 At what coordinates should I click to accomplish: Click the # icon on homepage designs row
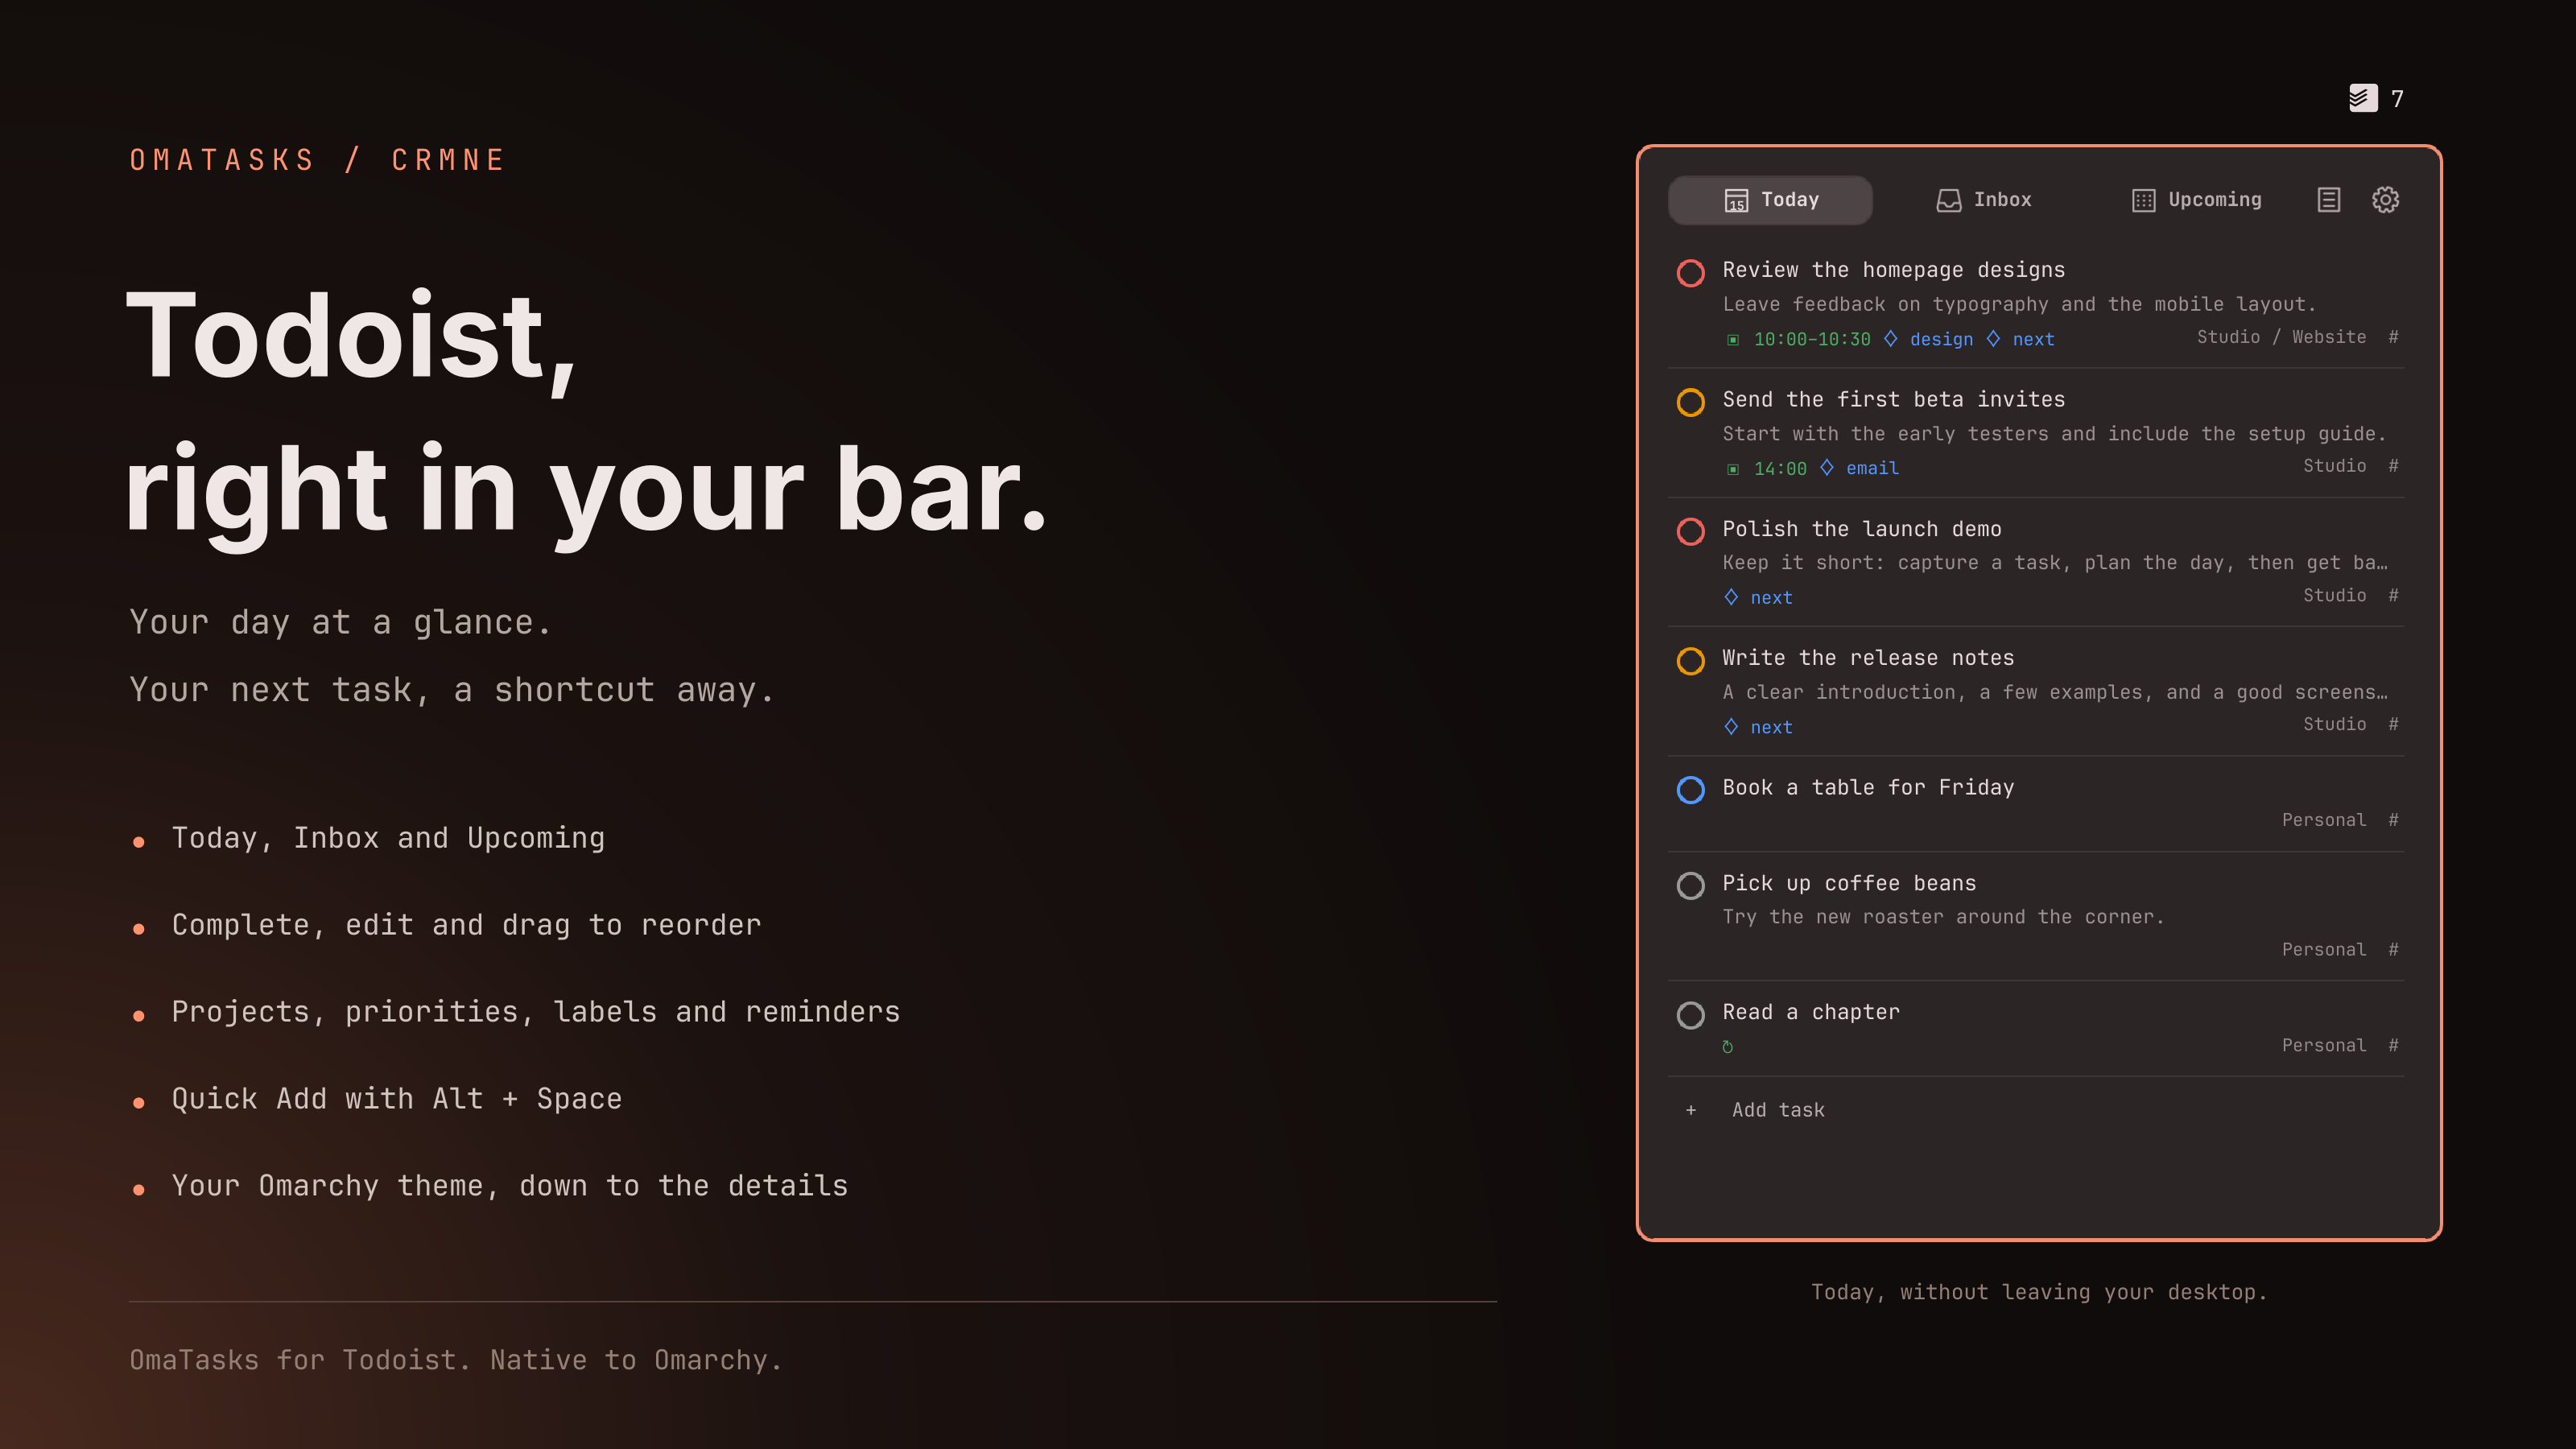coord(2393,337)
